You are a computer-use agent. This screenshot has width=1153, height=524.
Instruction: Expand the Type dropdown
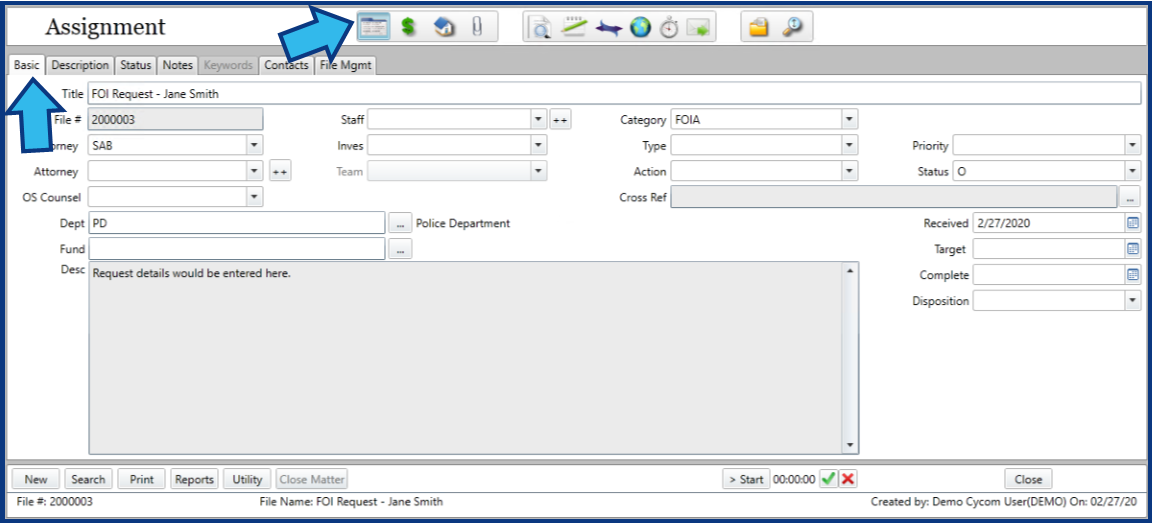pyautogui.click(x=849, y=146)
